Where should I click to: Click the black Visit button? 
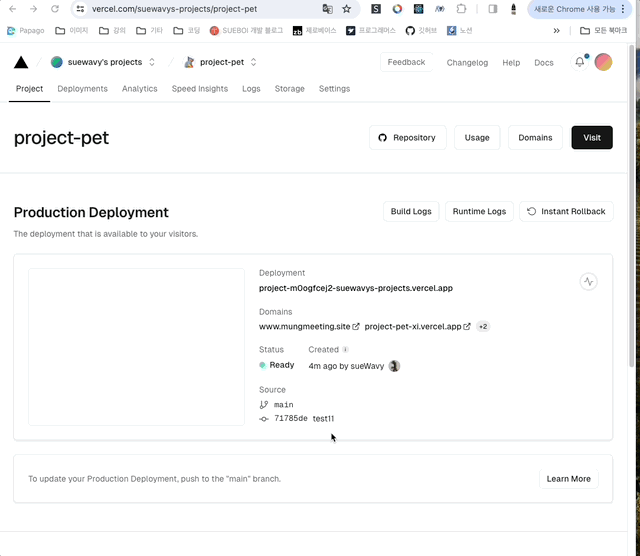[x=592, y=138]
